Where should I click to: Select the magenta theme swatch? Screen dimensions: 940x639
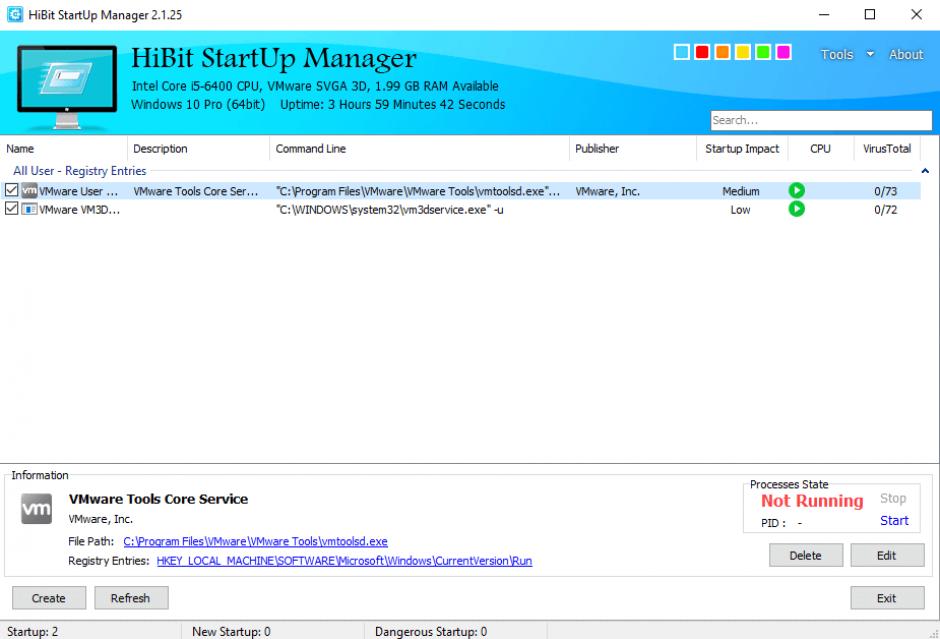[784, 52]
